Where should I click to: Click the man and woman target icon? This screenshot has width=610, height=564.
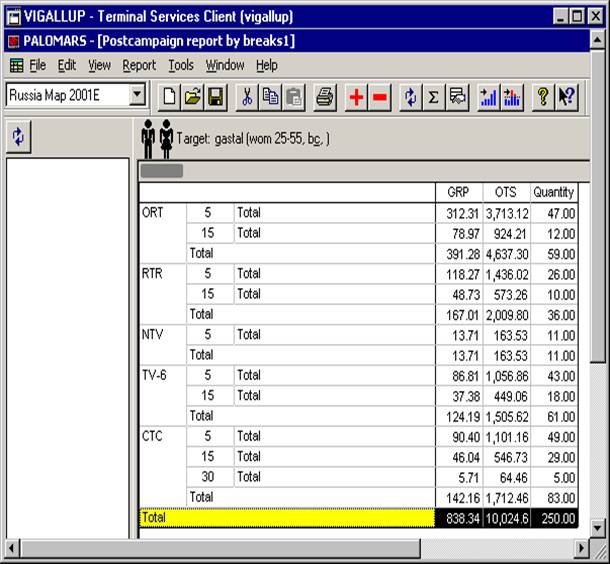pos(157,139)
